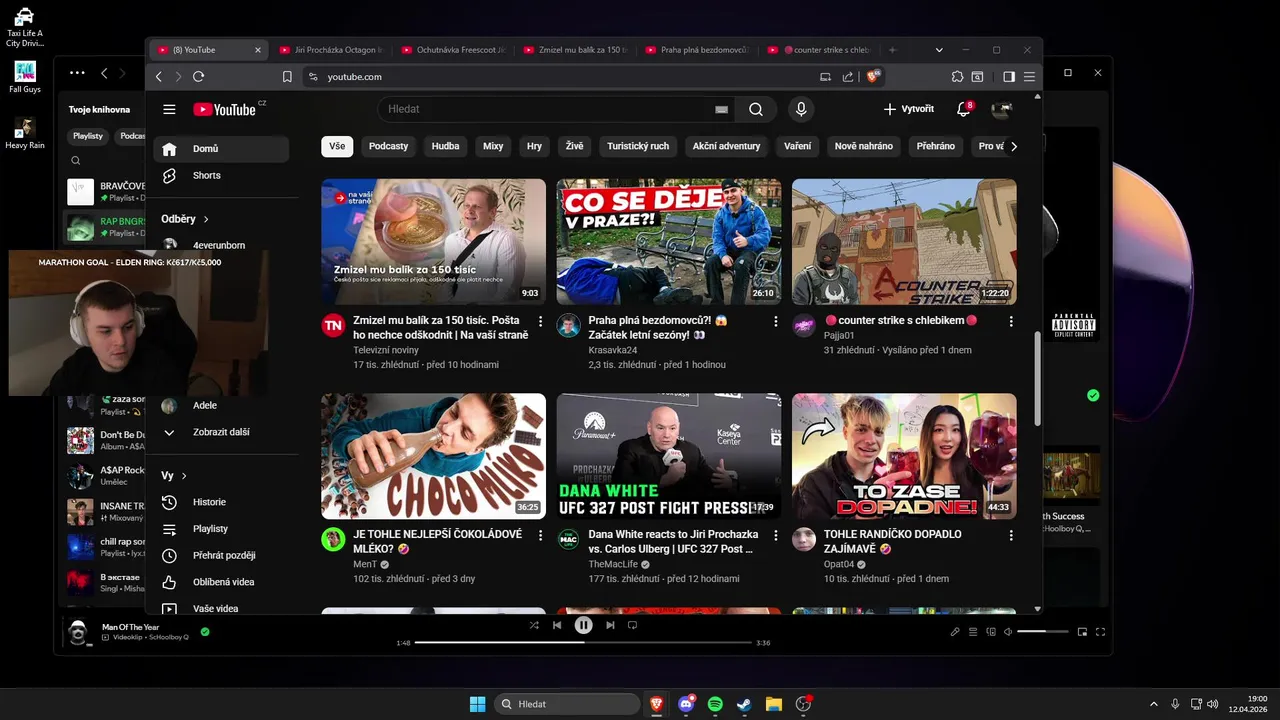Toggle shuffle in Spotify player
The height and width of the screenshot is (720, 1280).
point(534,625)
